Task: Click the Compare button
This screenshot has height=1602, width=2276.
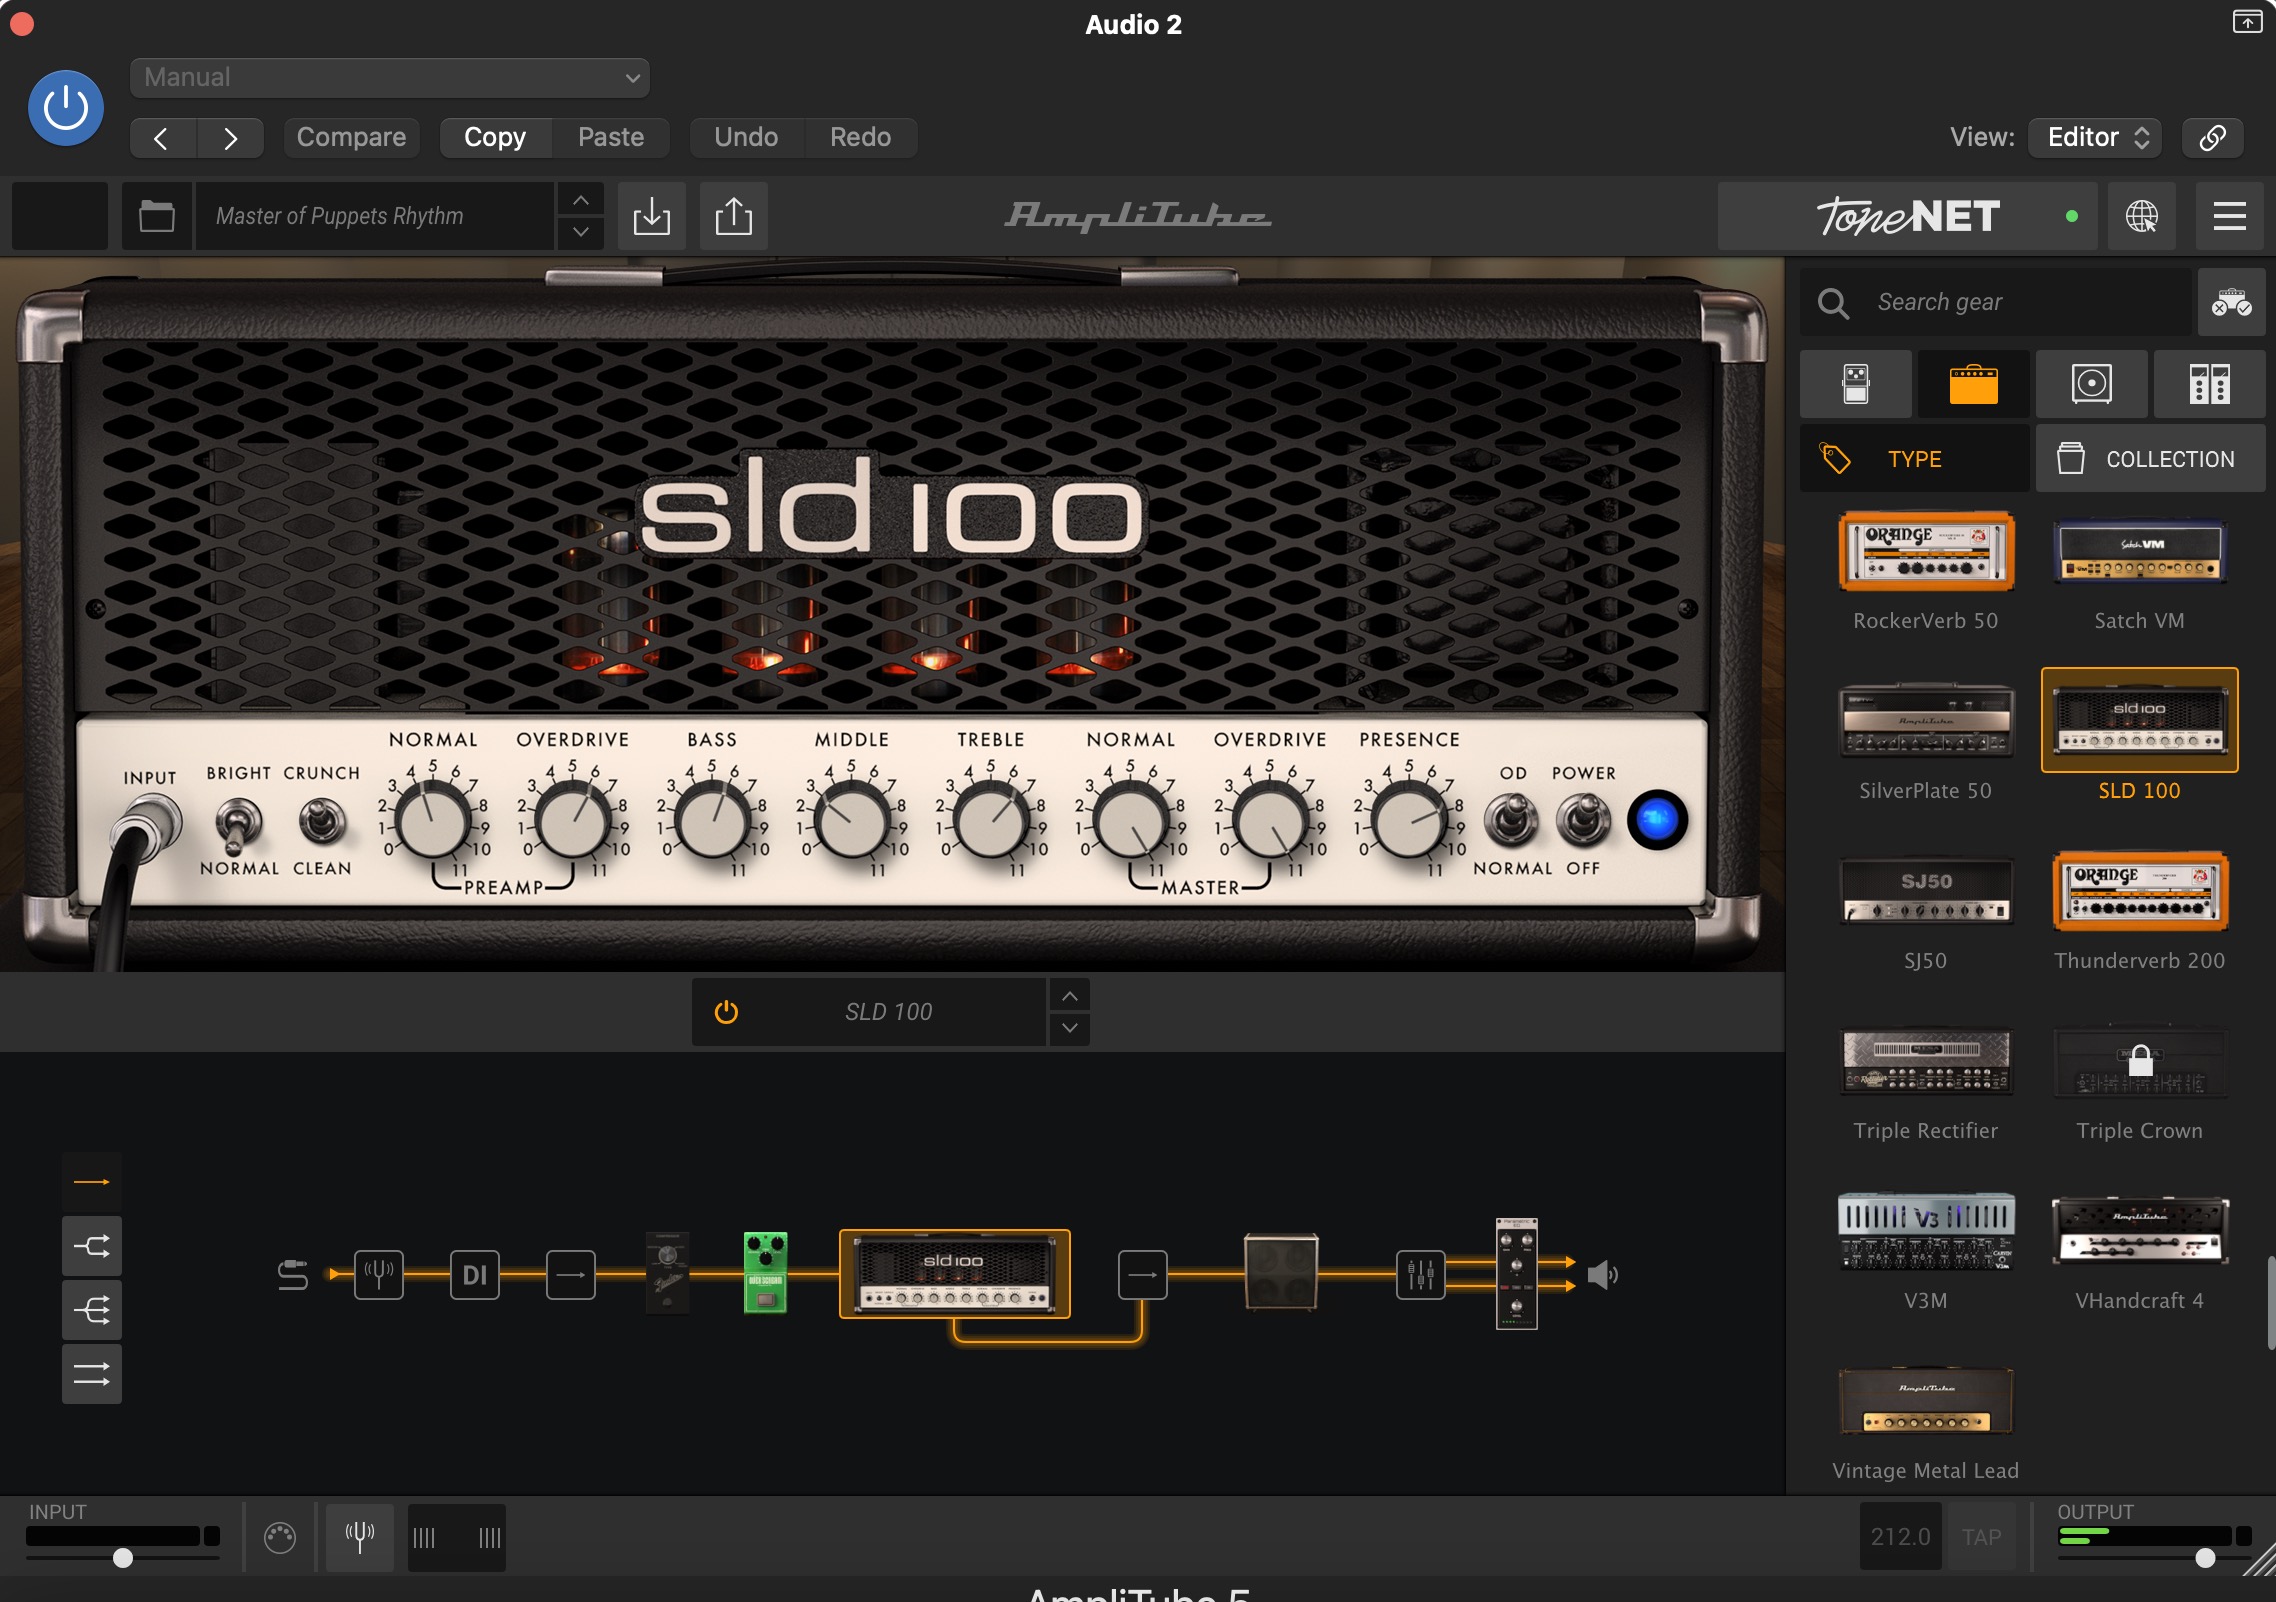Action: (x=351, y=138)
